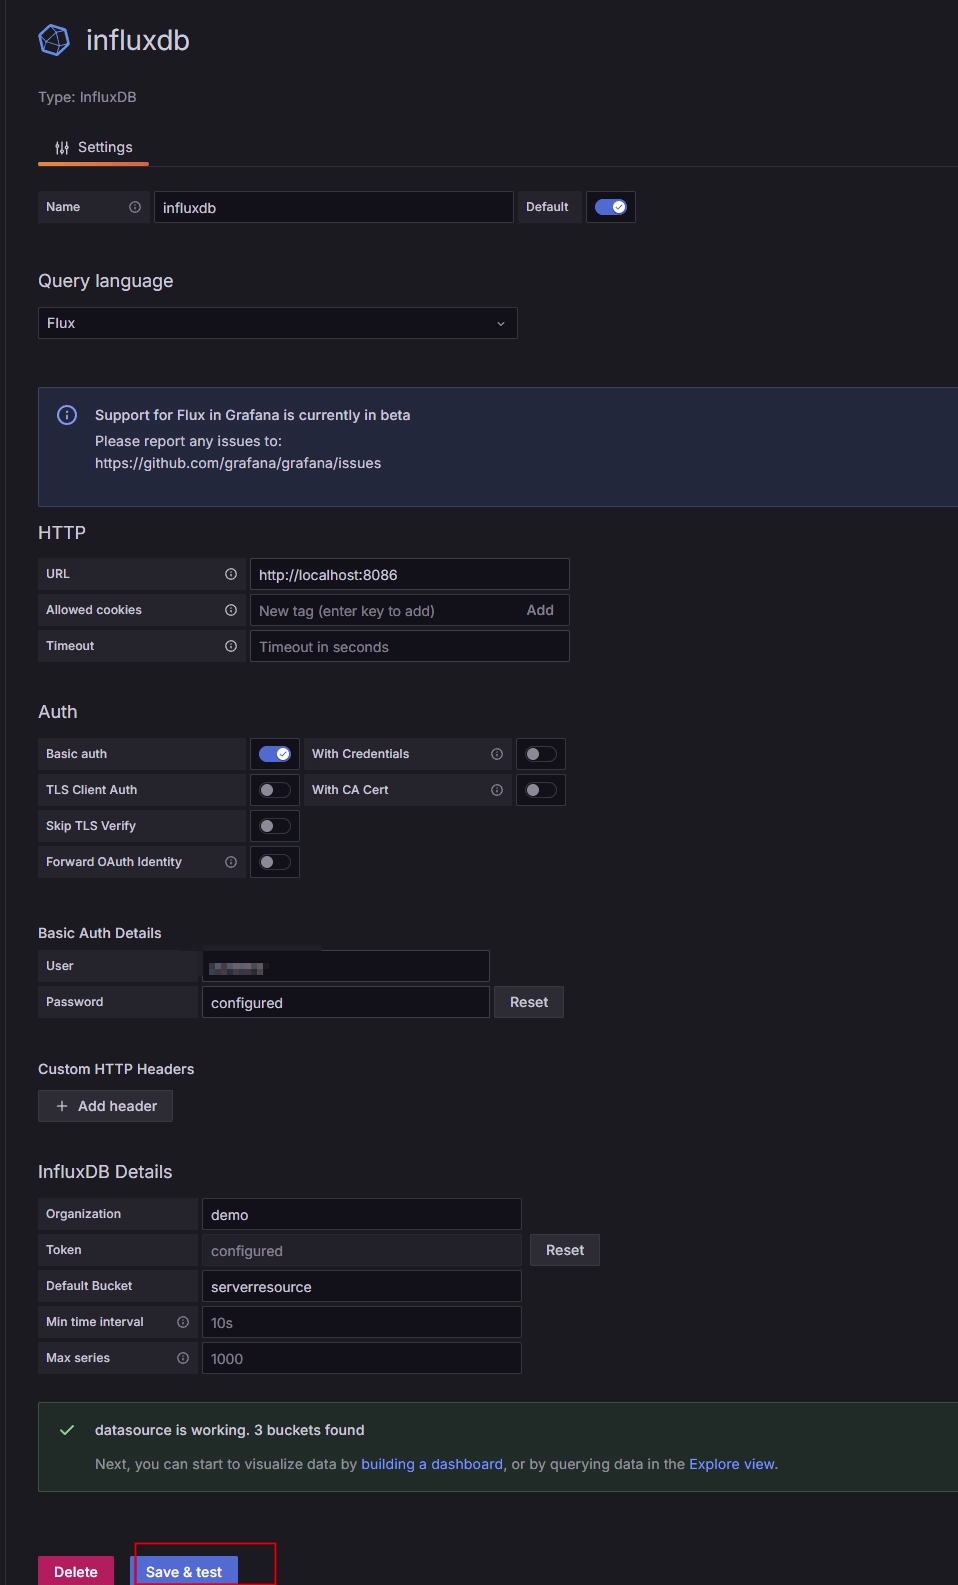Click the beta notice info icon
Screen dimensions: 958x1585
[67, 415]
